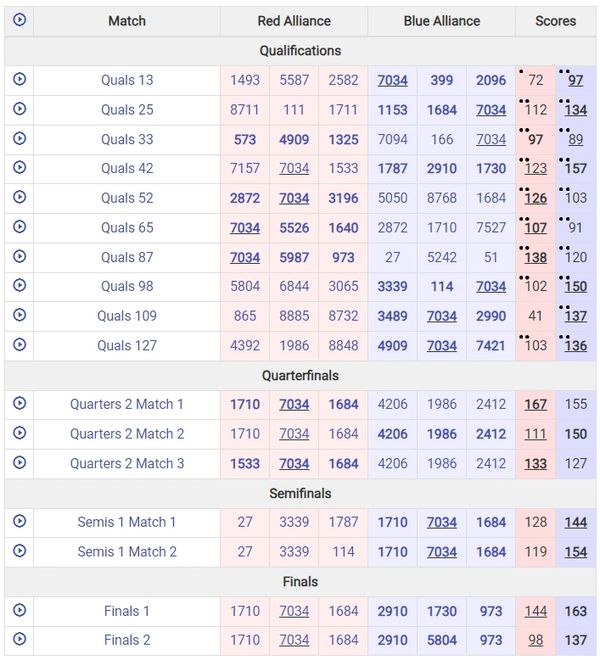Viewport: 600px width, 660px height.
Task: Open the Quals 42 match link
Action: click(x=127, y=169)
